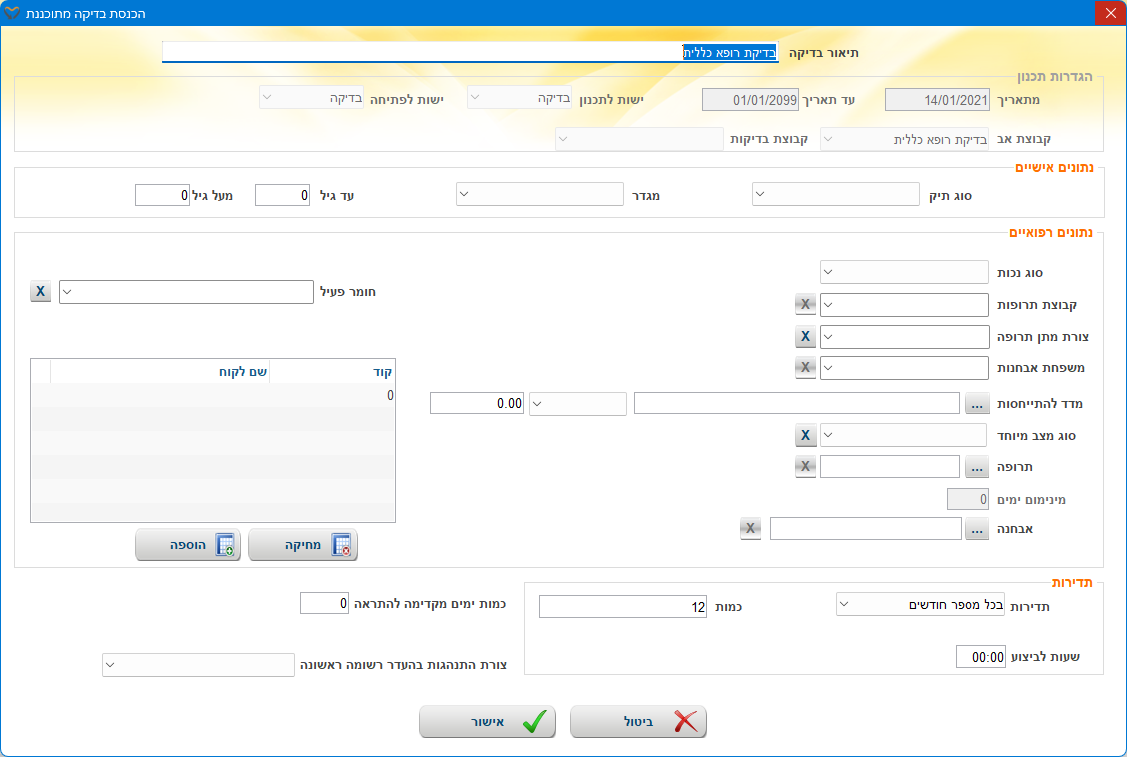This screenshot has height=757, width=1127.
Task: Click the עד גיל input field
Action: pyautogui.click(x=282, y=195)
